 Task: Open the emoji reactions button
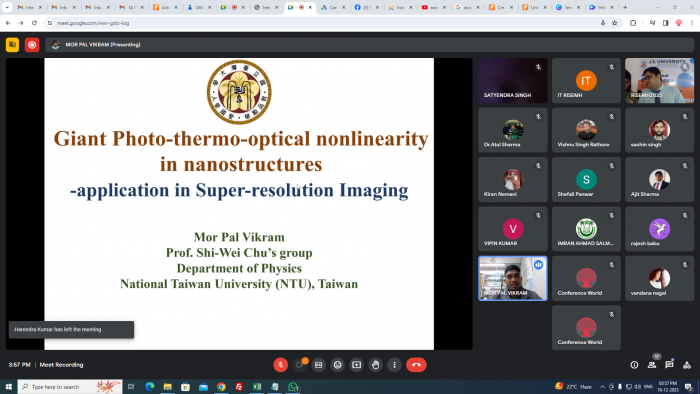[338, 365]
